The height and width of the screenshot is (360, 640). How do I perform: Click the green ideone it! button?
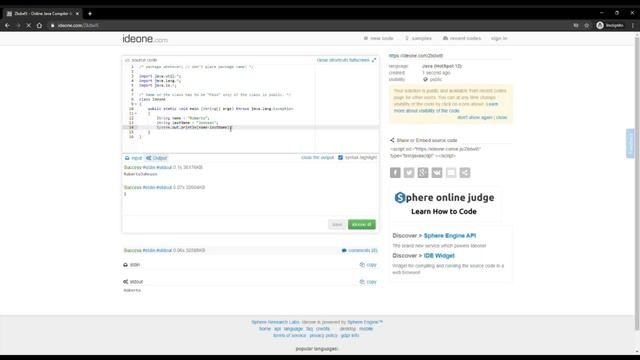point(362,224)
